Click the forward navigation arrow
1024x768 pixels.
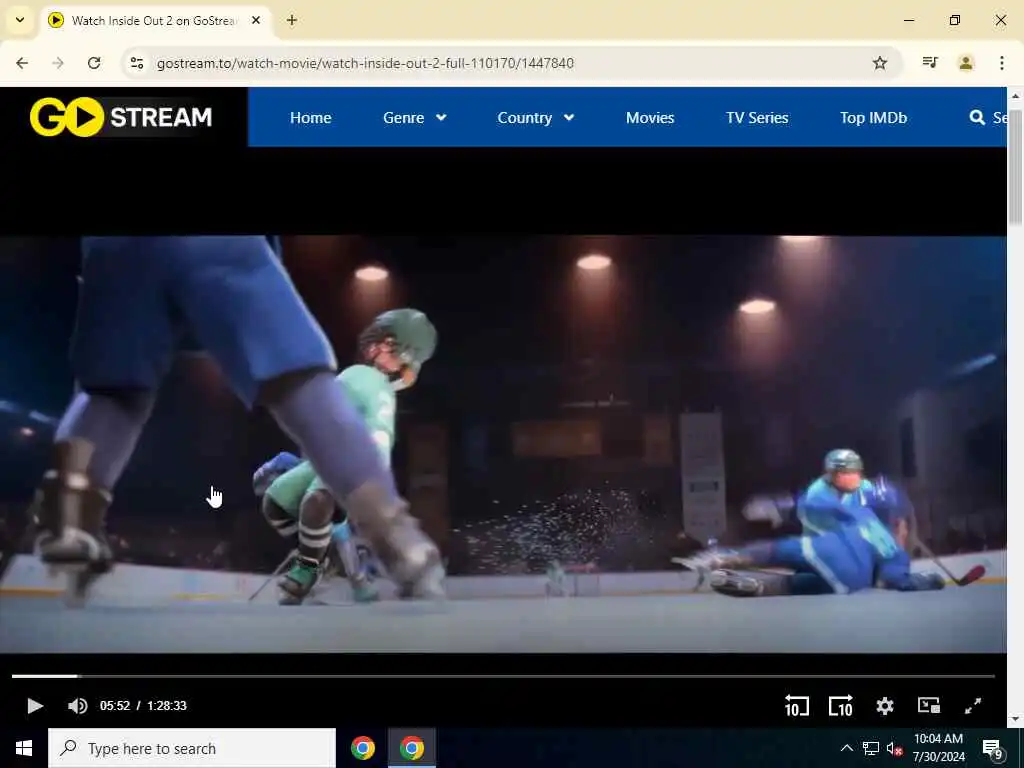58,63
